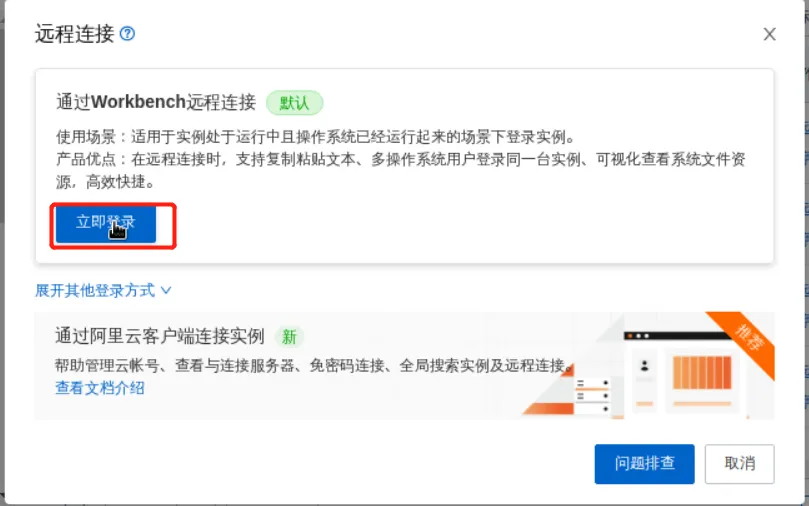Expand 展开其他登录方式 link text
The width and height of the screenshot is (809, 506).
tap(95, 290)
